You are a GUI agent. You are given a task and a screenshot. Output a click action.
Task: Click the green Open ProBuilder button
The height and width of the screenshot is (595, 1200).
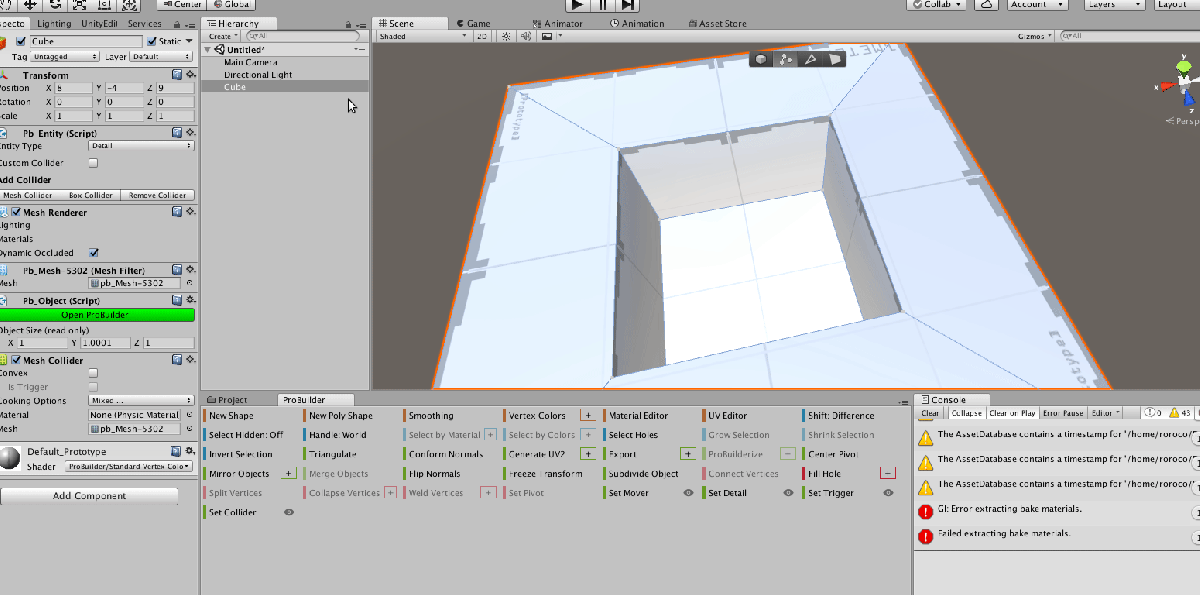point(97,315)
